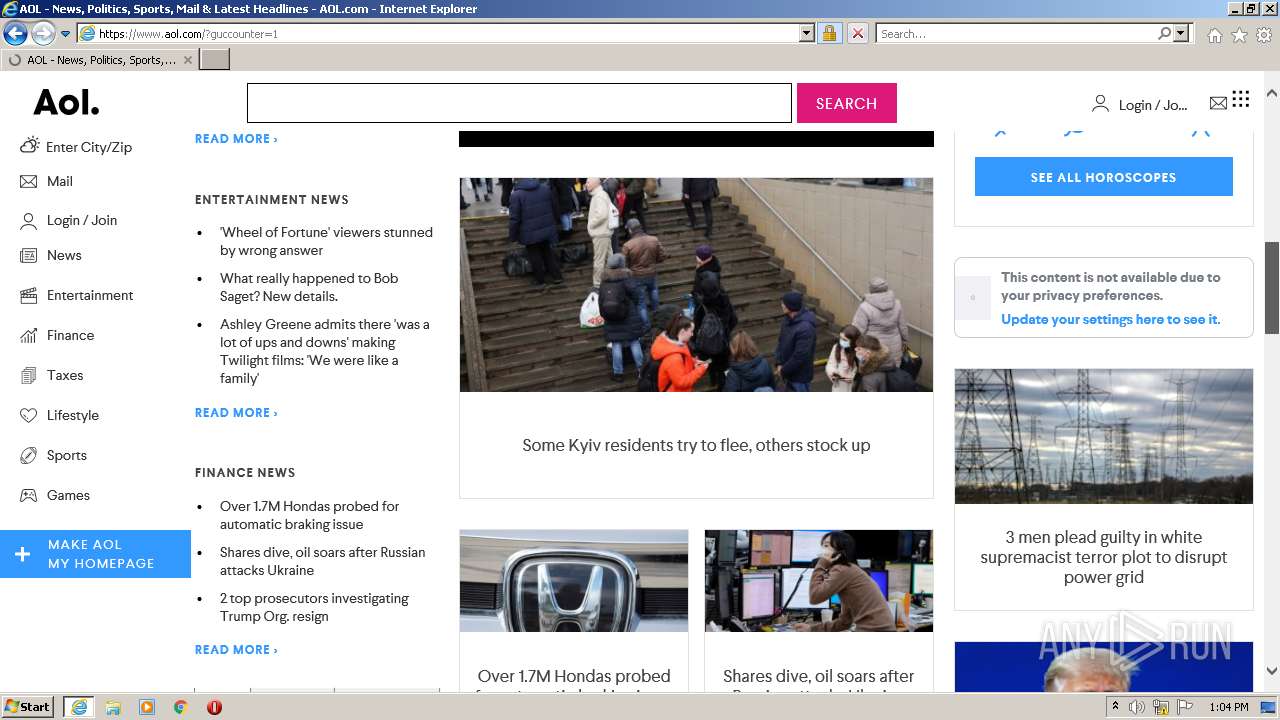1280x720 pixels.
Task: Click the page vertical scrollbar thumb
Action: point(1272,288)
